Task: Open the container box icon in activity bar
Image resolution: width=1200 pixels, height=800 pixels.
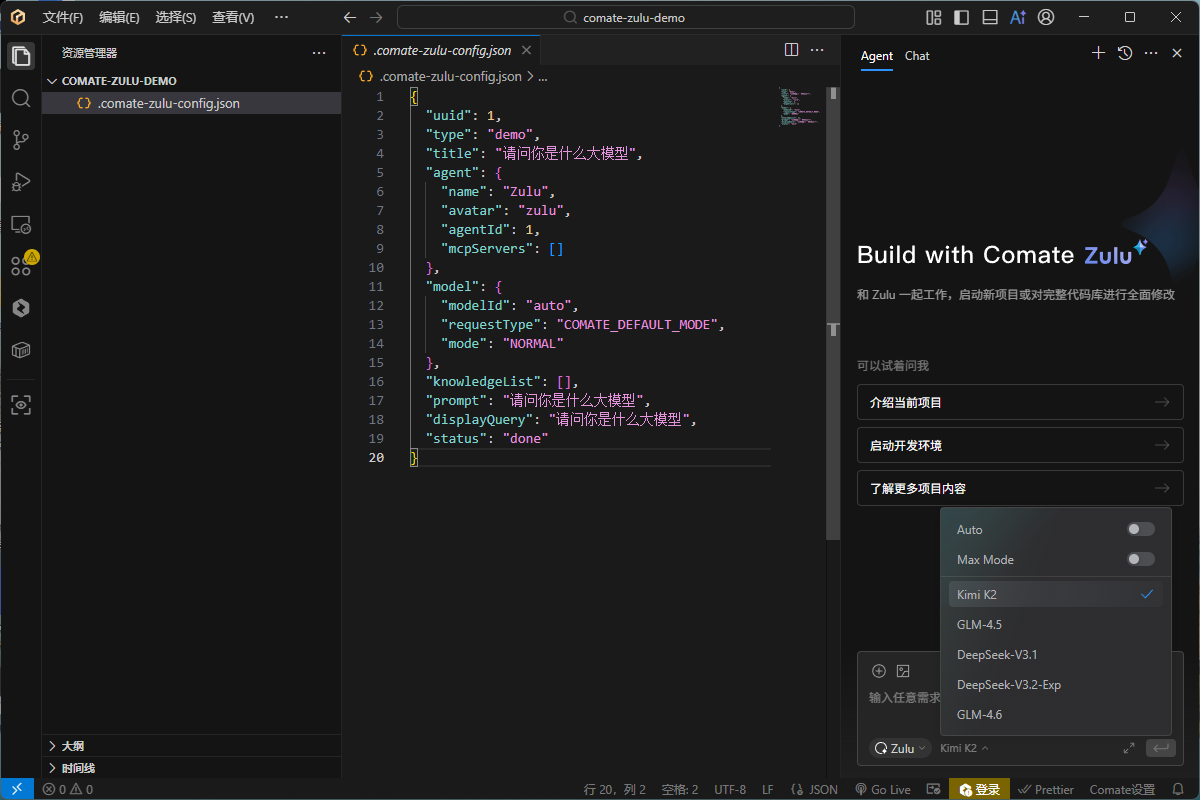Action: 21,350
